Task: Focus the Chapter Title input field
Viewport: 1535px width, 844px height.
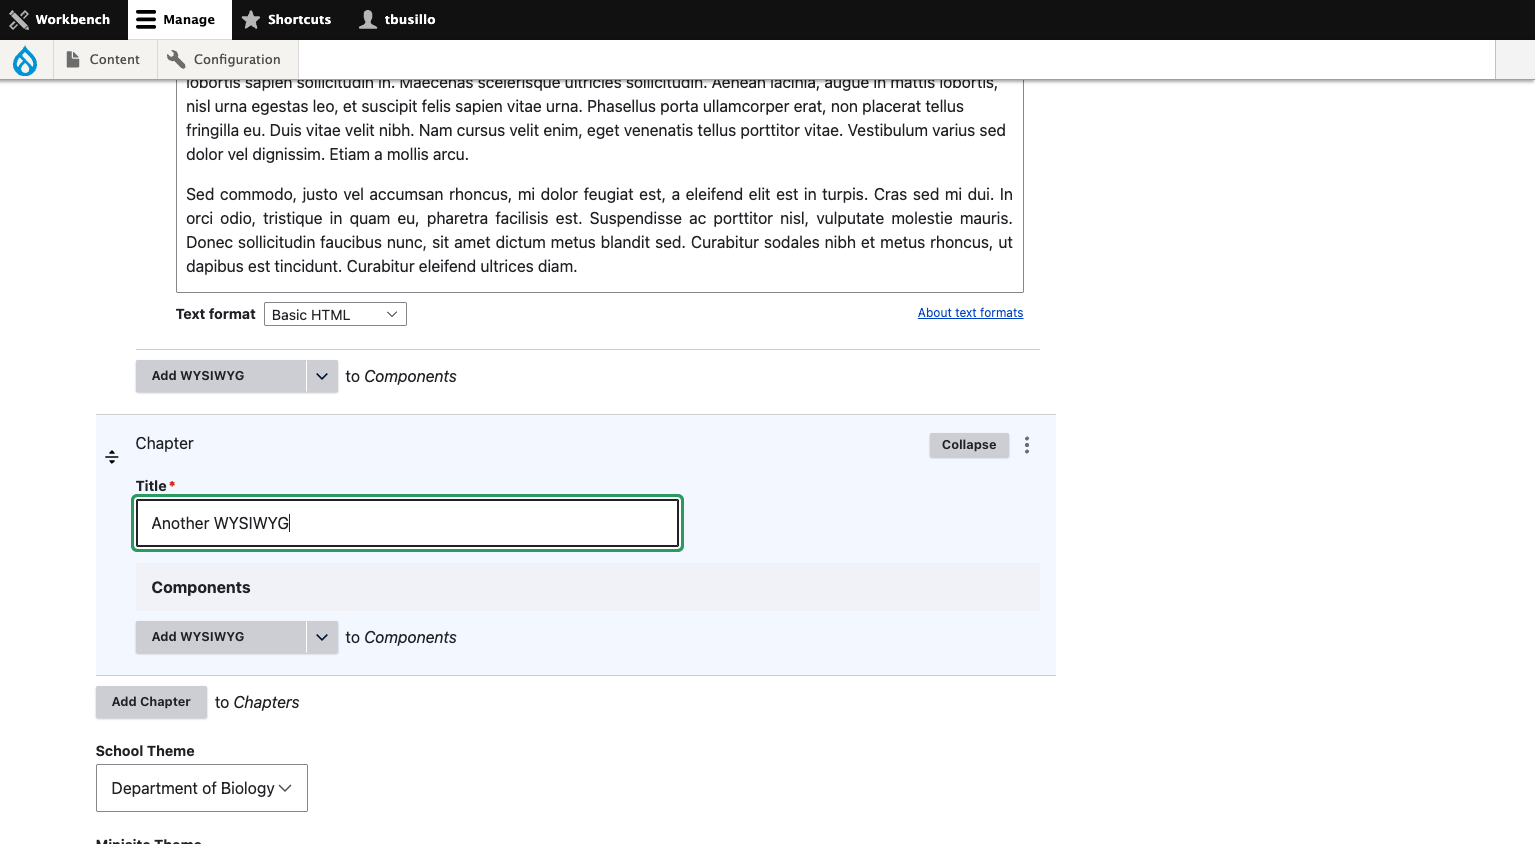Action: coord(407,523)
